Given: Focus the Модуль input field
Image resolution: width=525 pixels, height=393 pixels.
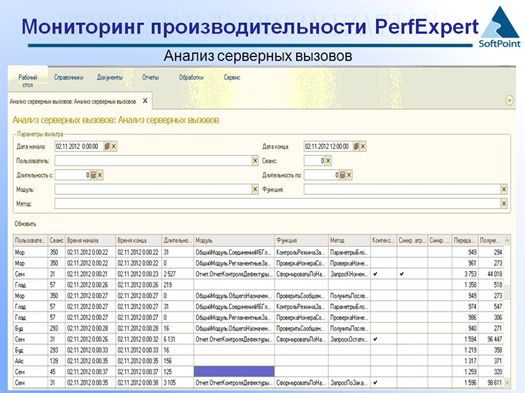Looking at the screenshot, I should coord(153,189).
